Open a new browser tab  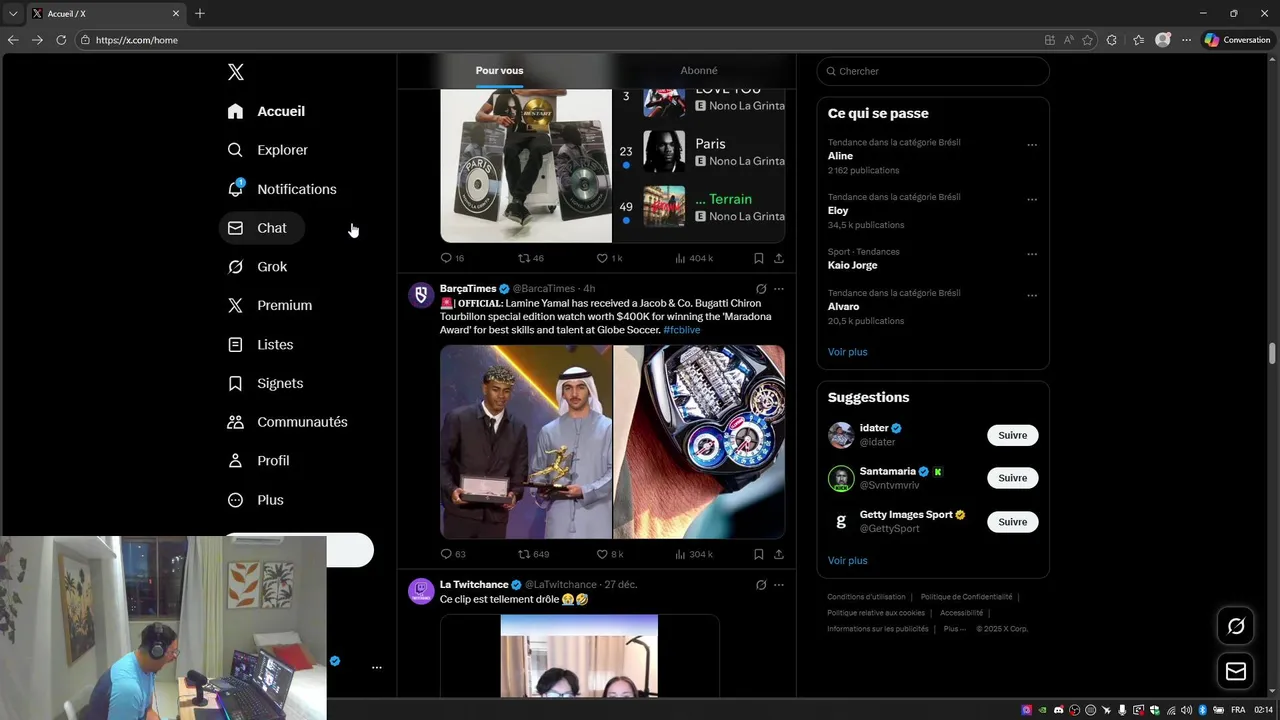coord(200,13)
